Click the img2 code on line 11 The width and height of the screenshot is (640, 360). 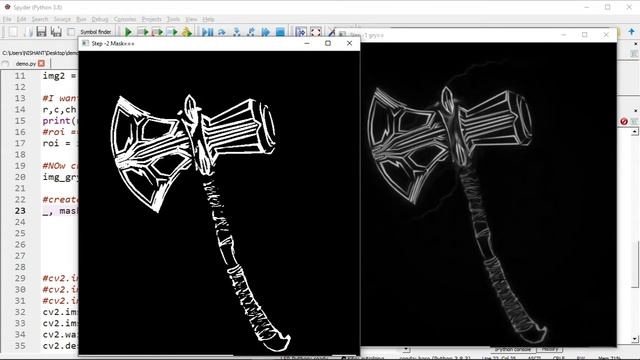pos(60,76)
